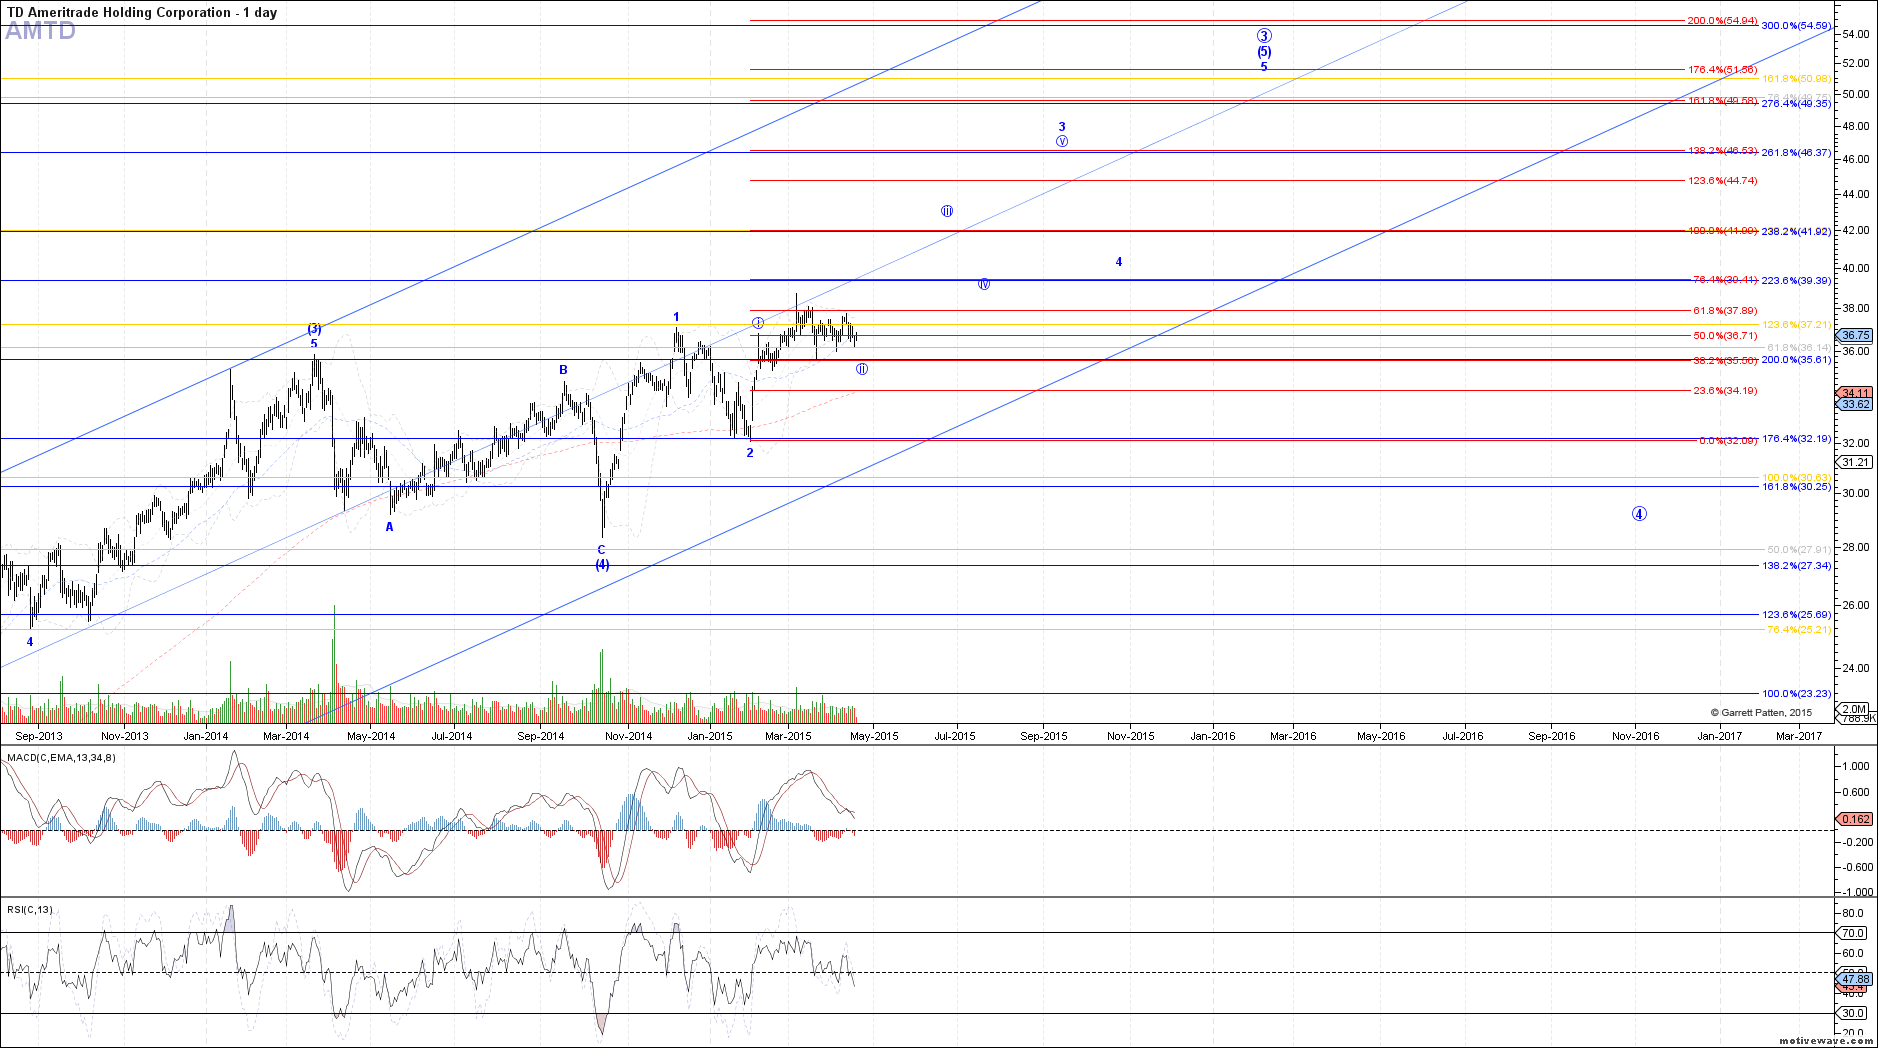Click the 0.162 MACD value tag

click(x=1855, y=819)
